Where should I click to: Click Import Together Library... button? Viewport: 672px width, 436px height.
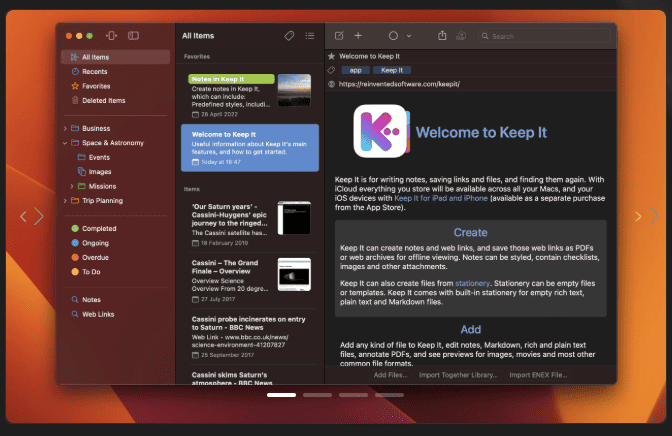(458, 375)
